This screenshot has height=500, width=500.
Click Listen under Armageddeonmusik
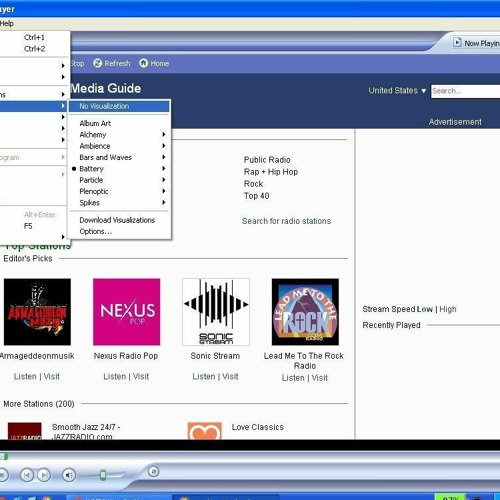(25, 376)
